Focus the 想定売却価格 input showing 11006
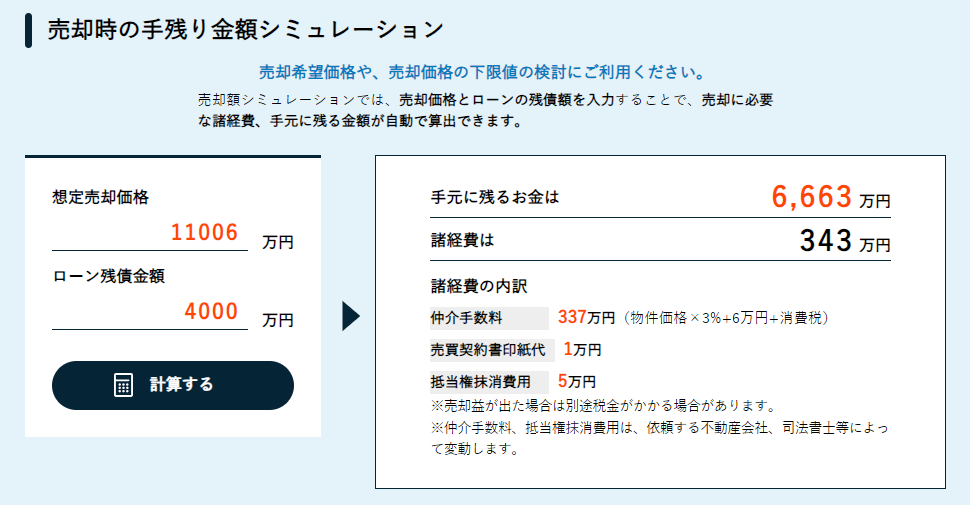The image size is (970, 505). tap(150, 233)
